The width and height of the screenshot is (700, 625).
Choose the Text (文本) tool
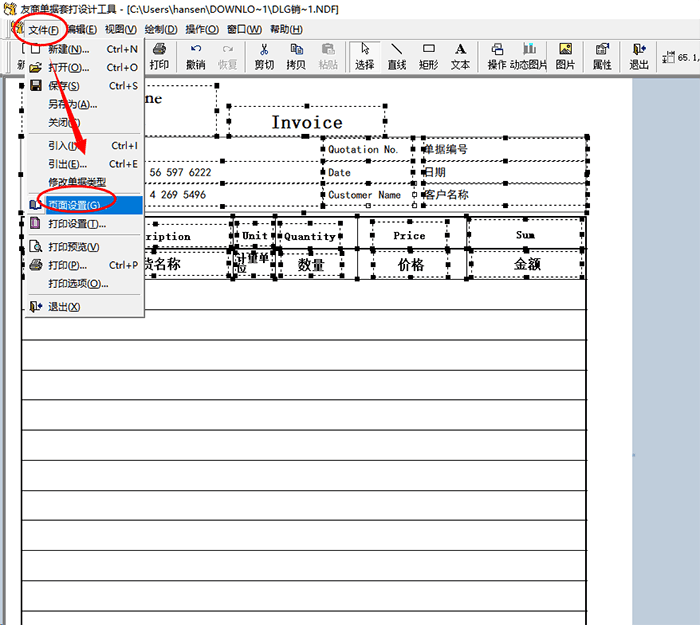(460, 56)
